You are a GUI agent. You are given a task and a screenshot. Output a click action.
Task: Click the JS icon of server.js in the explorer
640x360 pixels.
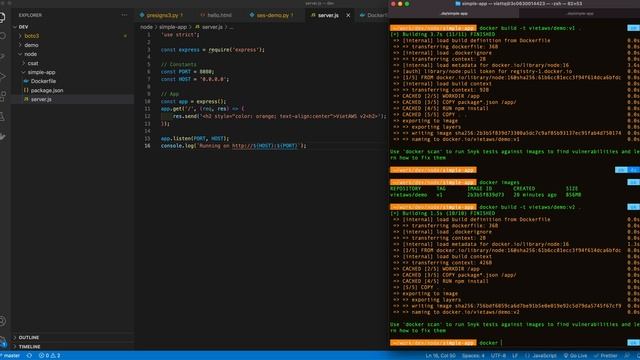click(x=26, y=99)
